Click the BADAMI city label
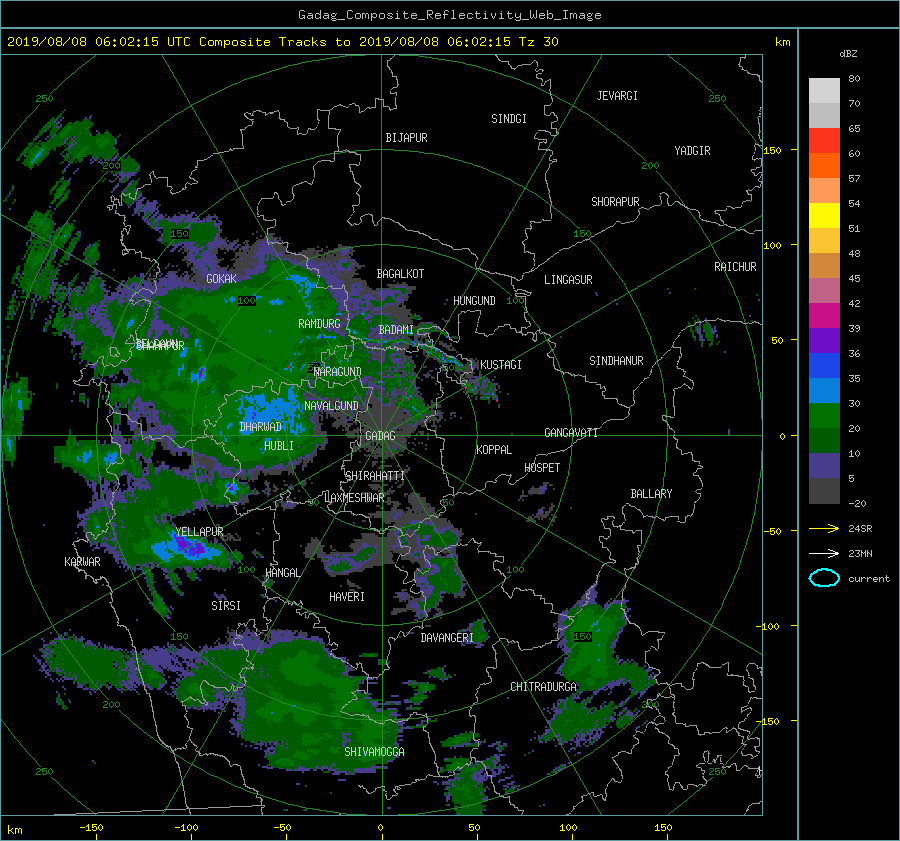Screen dimensions: 900x841 pyautogui.click(x=396, y=330)
